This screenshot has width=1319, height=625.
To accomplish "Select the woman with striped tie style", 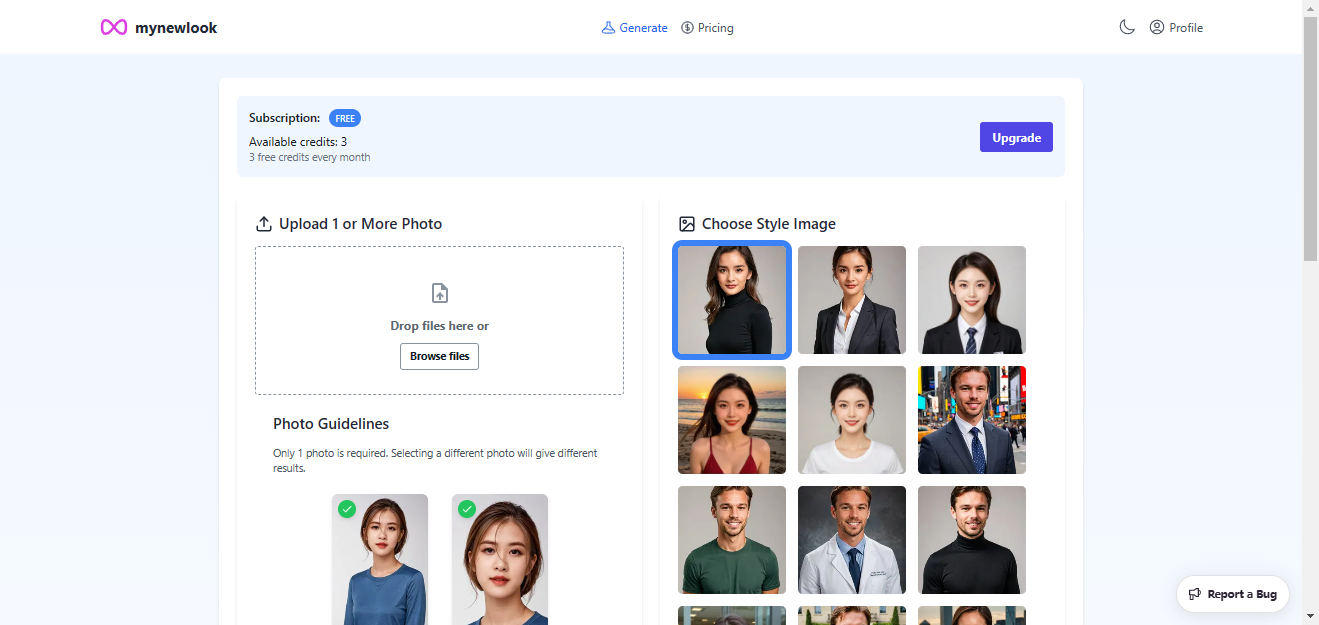I will pyautogui.click(x=972, y=300).
